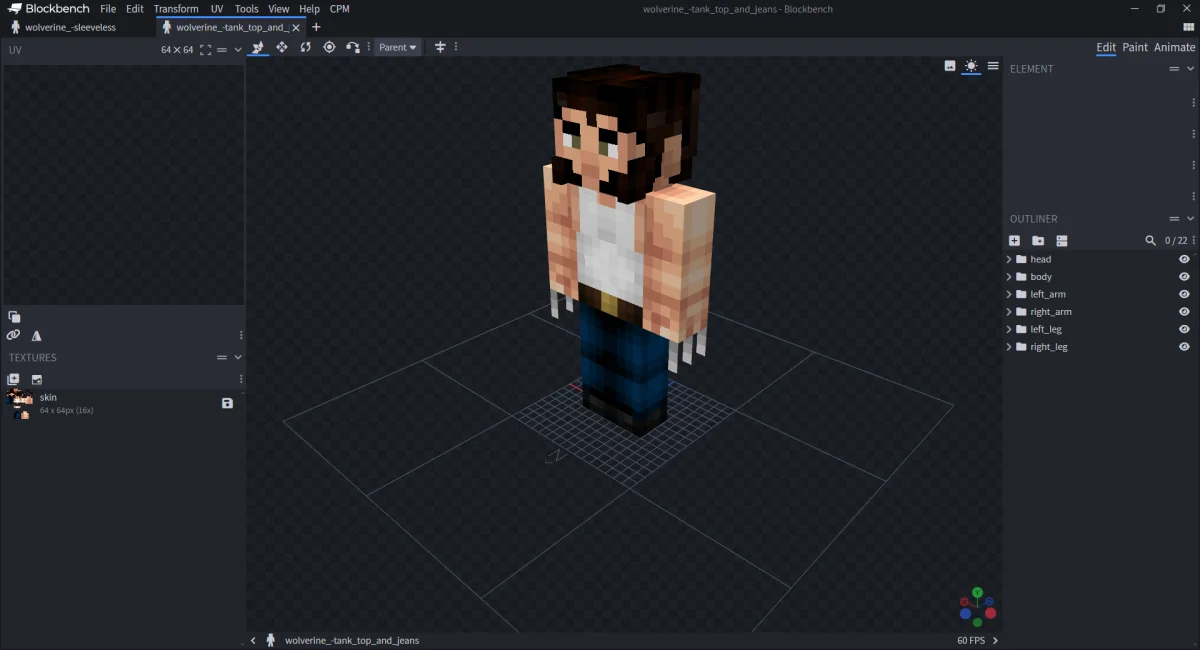Open the Edit menu
Image resolution: width=1200 pixels, height=650 pixels.
click(135, 9)
